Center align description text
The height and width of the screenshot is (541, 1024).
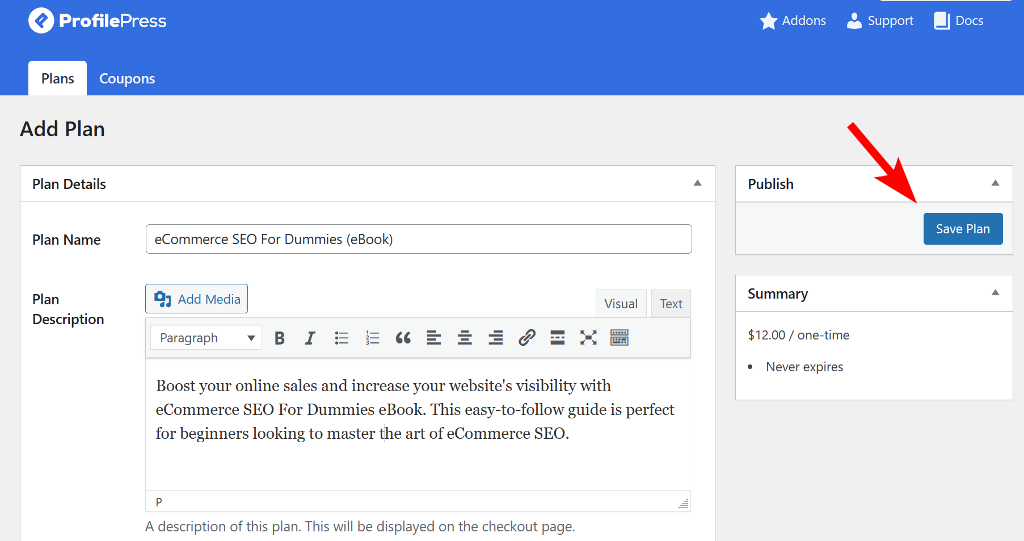coord(465,338)
